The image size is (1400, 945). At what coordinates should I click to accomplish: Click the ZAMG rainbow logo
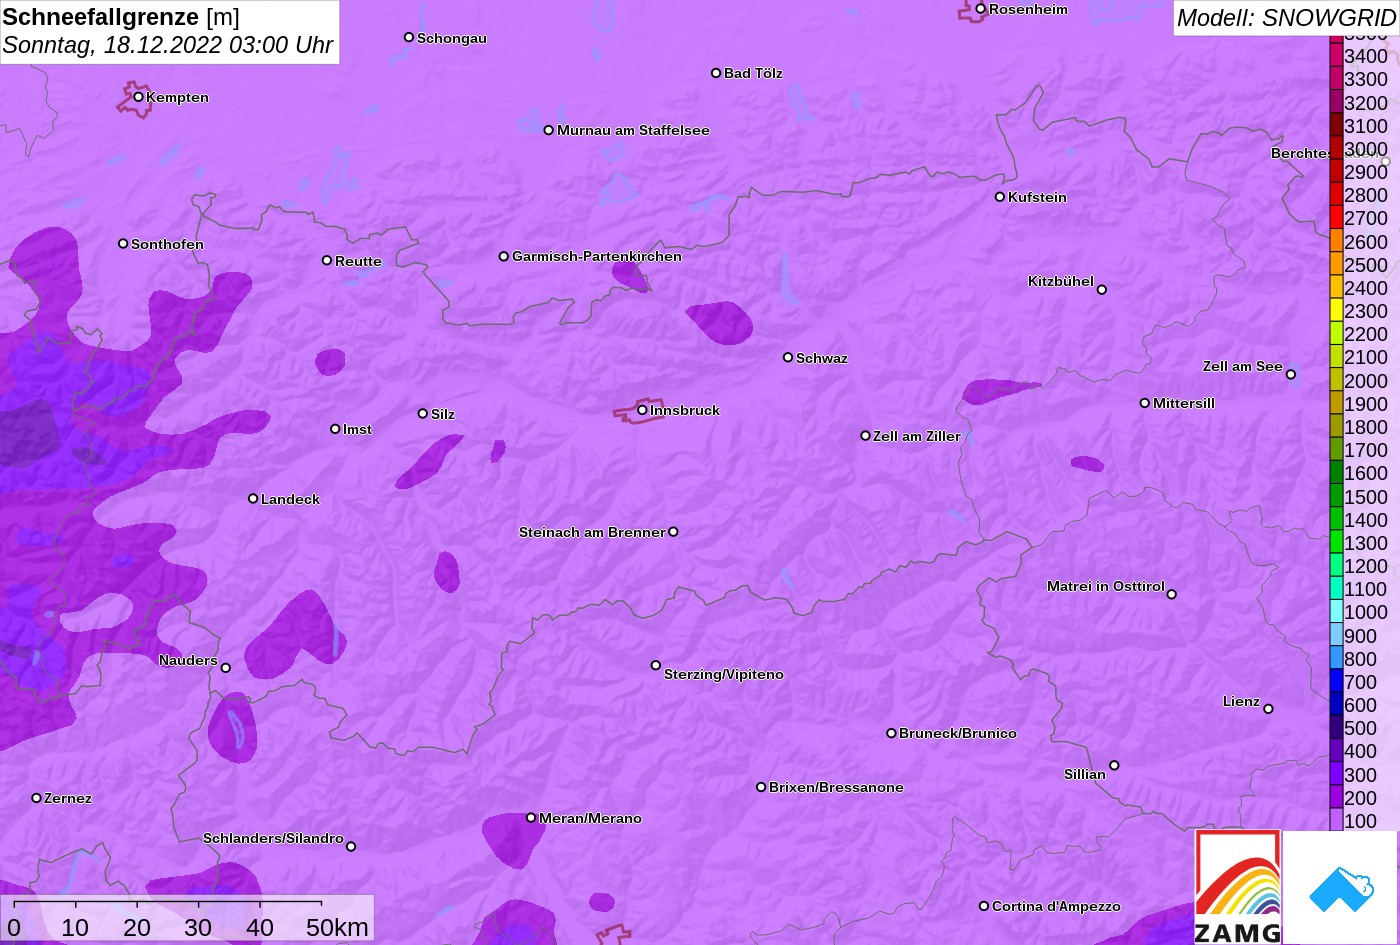[1238, 887]
